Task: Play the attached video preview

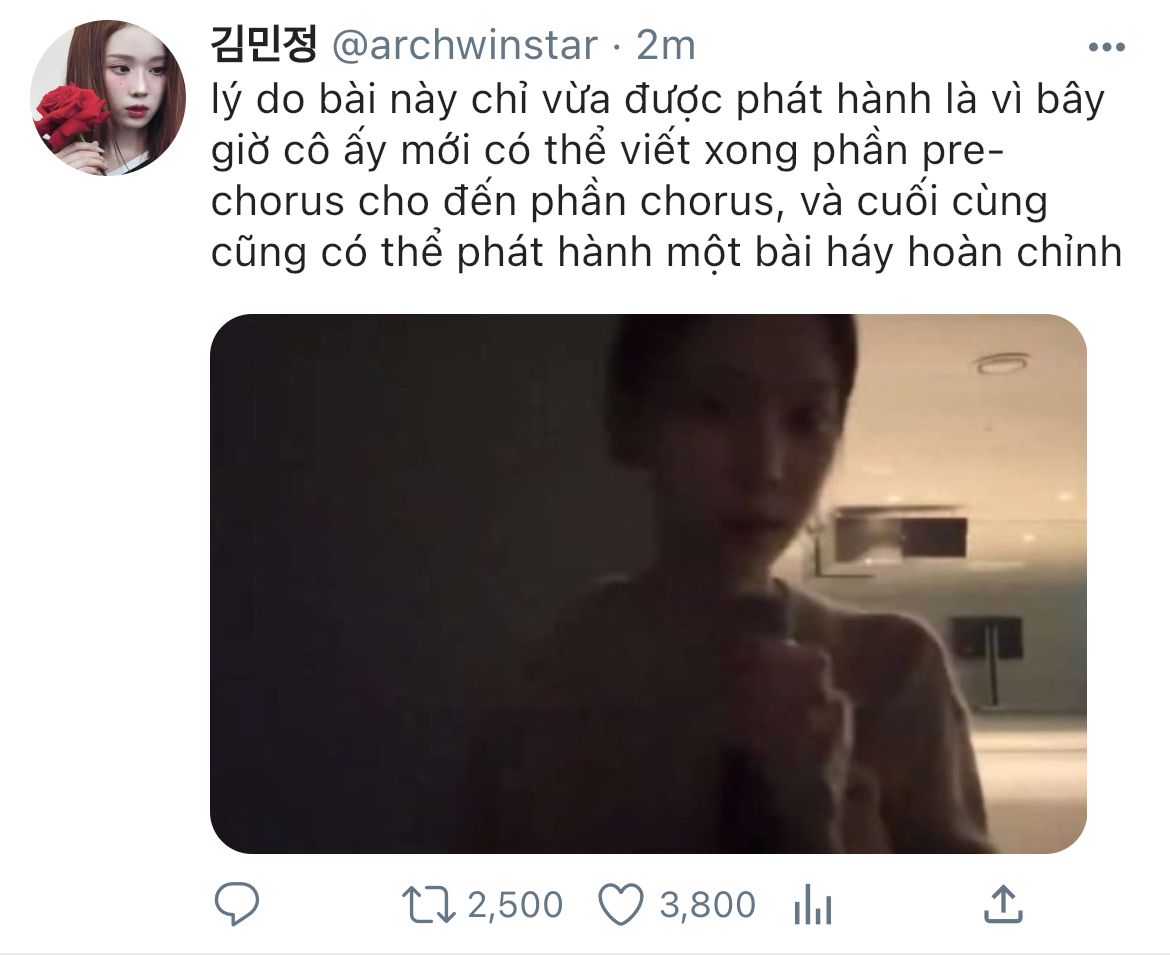Action: pyautogui.click(x=648, y=583)
